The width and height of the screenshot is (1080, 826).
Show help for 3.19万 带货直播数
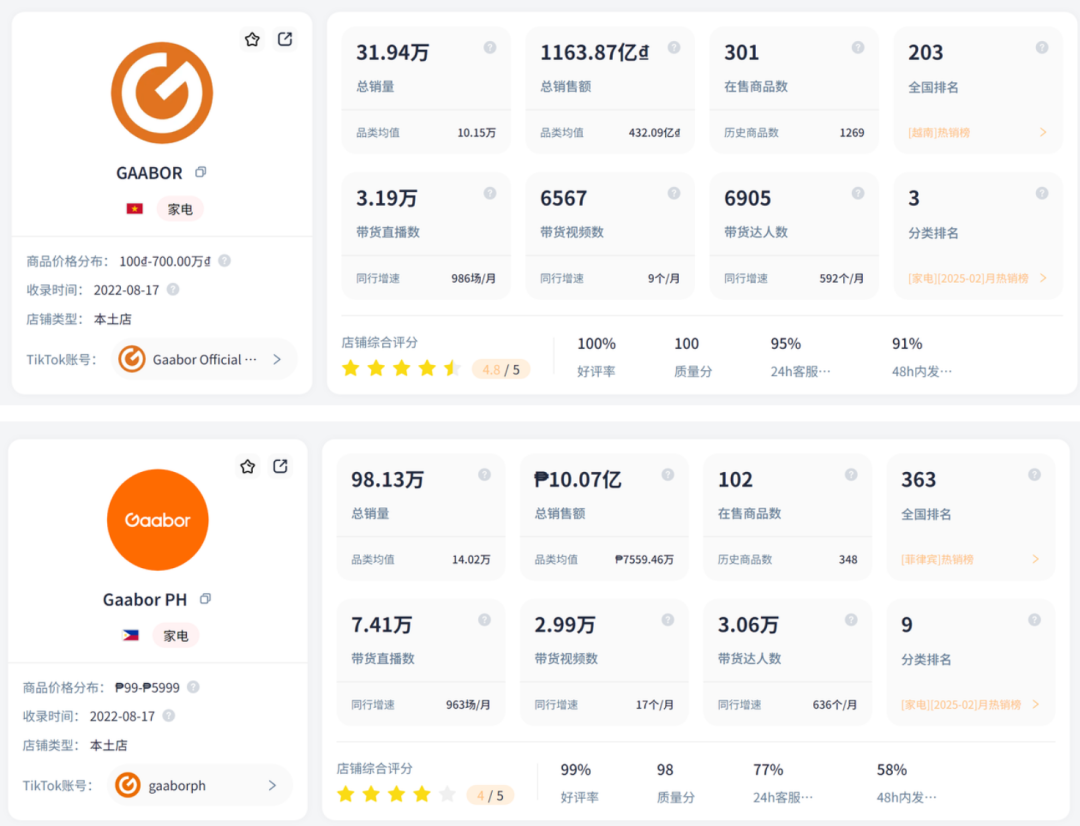pyautogui.click(x=490, y=194)
